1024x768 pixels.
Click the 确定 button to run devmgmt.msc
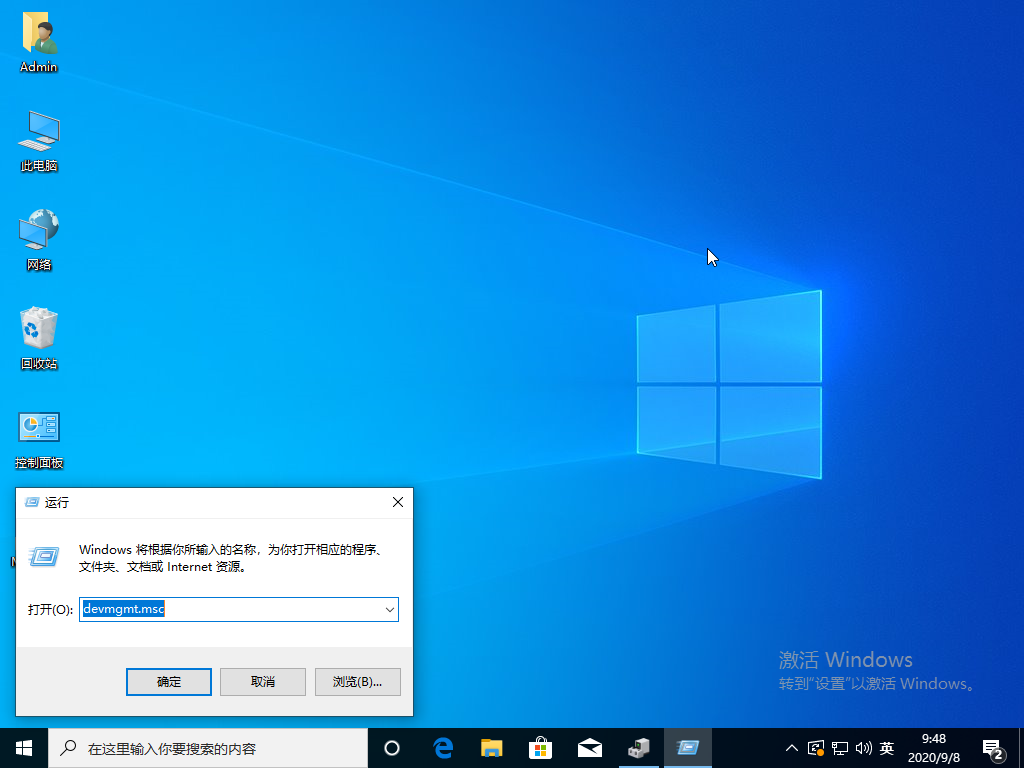tap(168, 681)
